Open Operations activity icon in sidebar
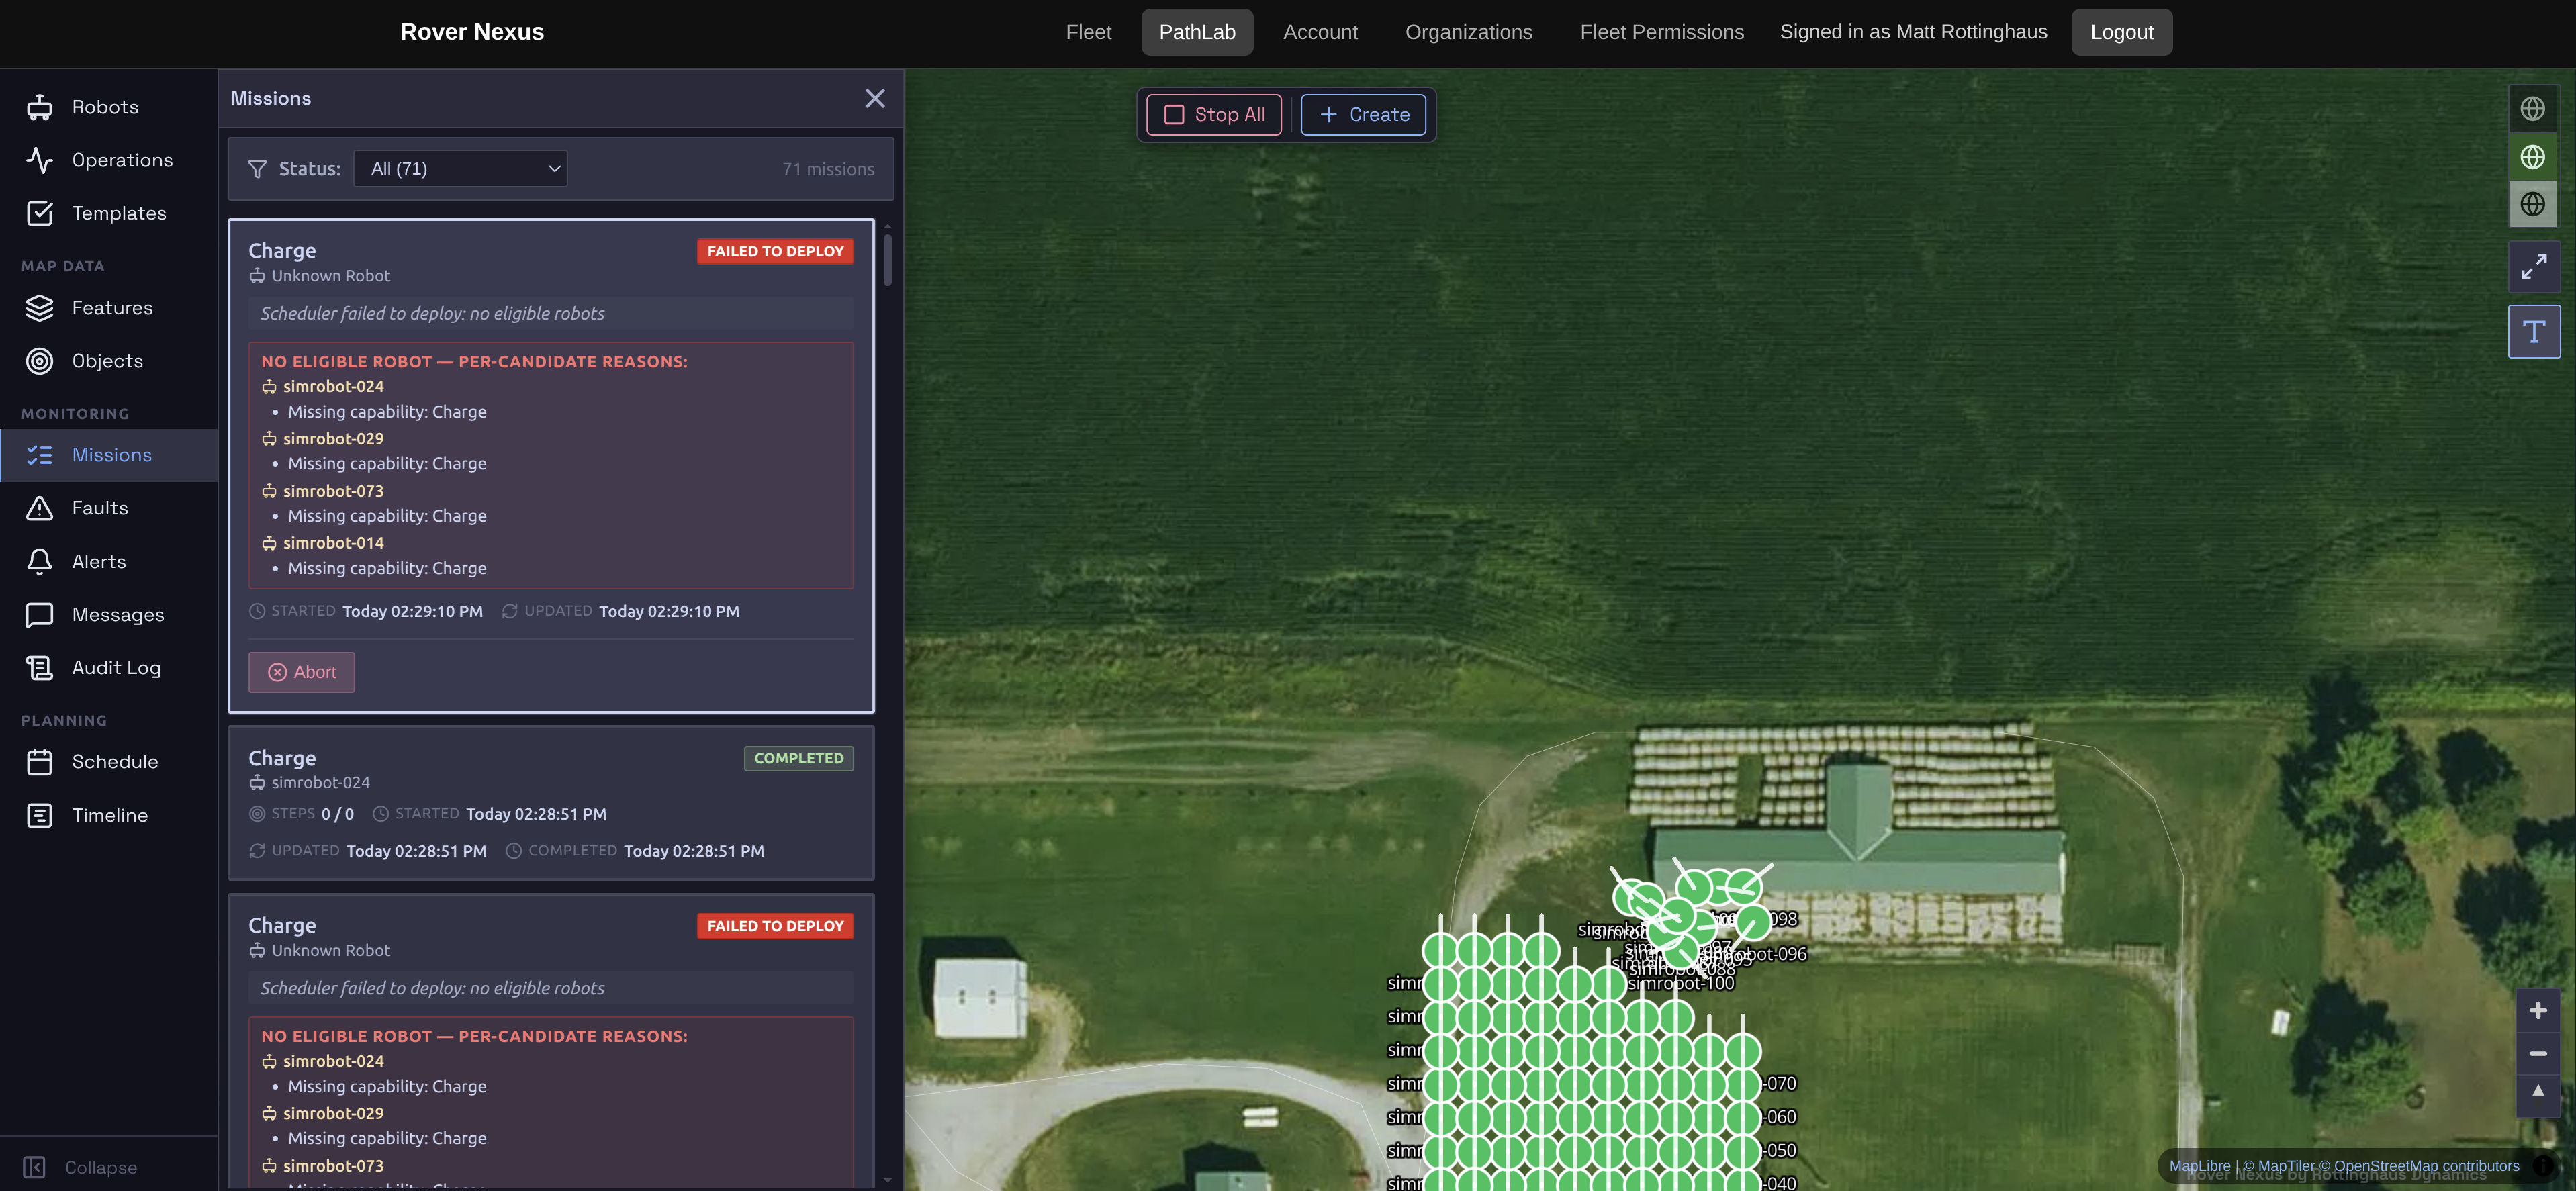This screenshot has height=1191, width=2576. (39, 160)
